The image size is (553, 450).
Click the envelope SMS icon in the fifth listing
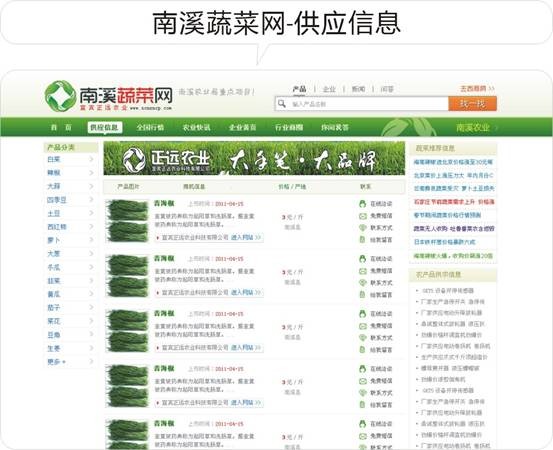(363, 436)
